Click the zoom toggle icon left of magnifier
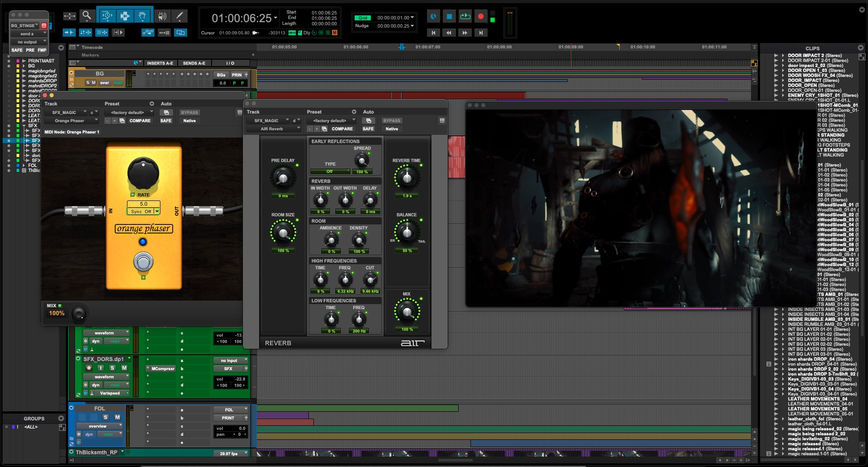The height and width of the screenshot is (467, 868). (x=69, y=16)
